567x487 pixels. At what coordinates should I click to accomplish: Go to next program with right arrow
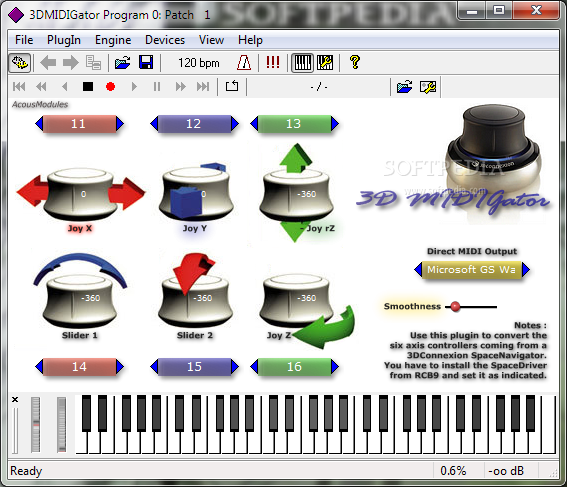71,63
